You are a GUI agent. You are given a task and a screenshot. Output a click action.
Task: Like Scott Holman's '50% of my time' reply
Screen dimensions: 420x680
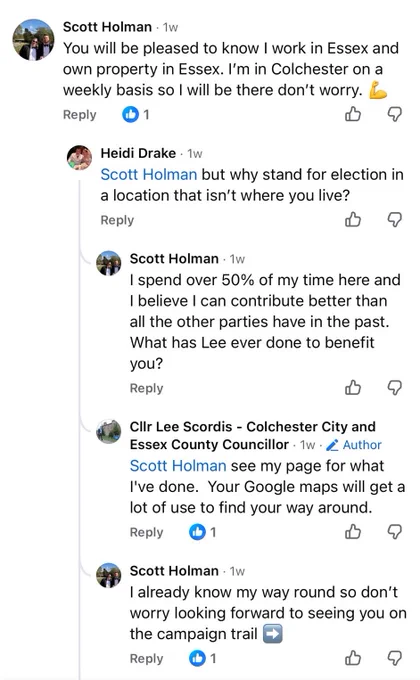point(353,388)
